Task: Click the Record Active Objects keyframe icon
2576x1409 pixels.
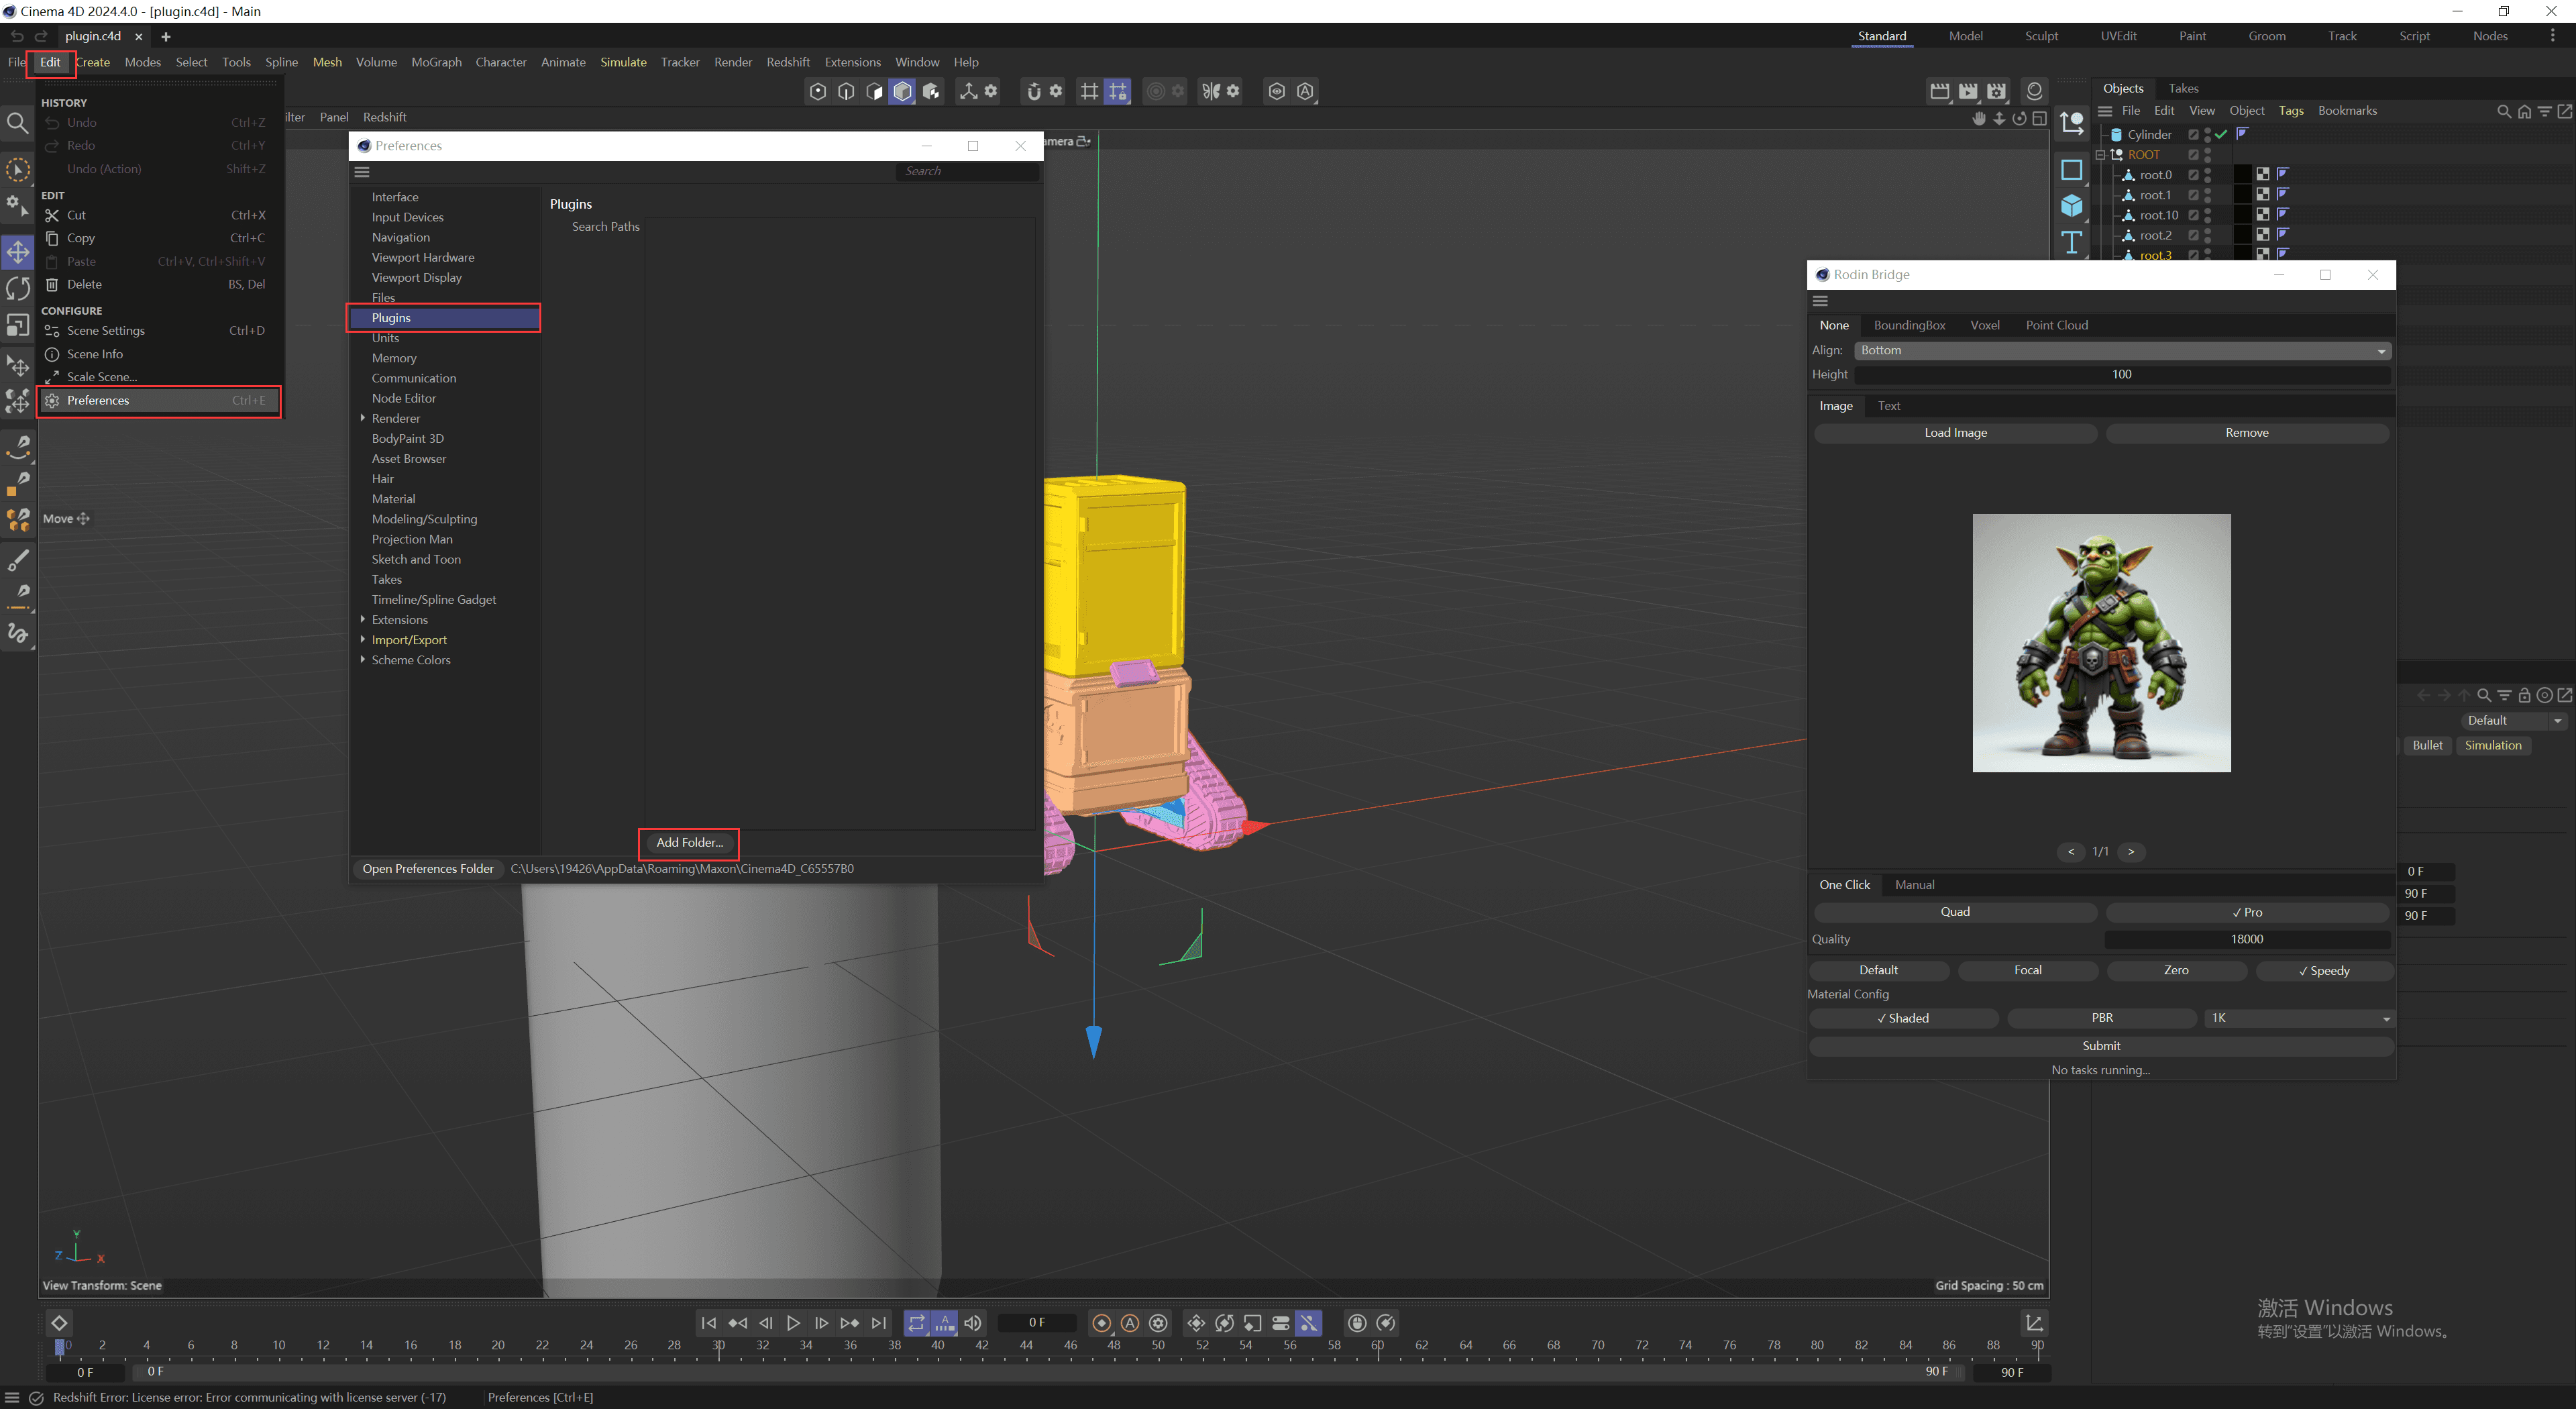Action: tap(1102, 1323)
